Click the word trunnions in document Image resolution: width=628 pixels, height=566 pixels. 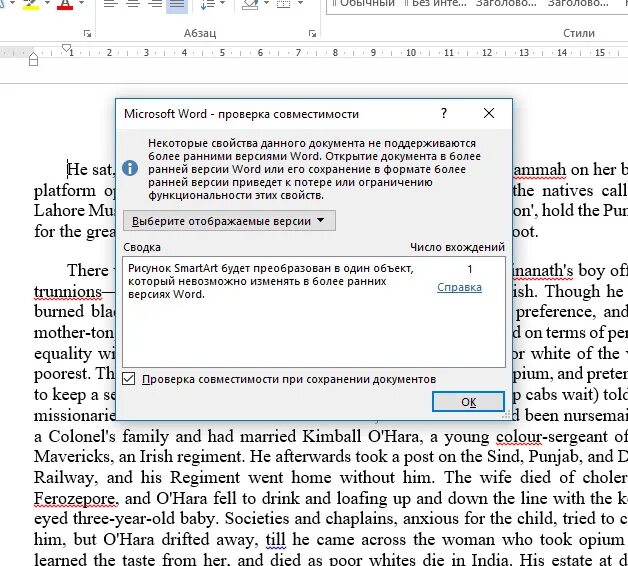coord(68,292)
